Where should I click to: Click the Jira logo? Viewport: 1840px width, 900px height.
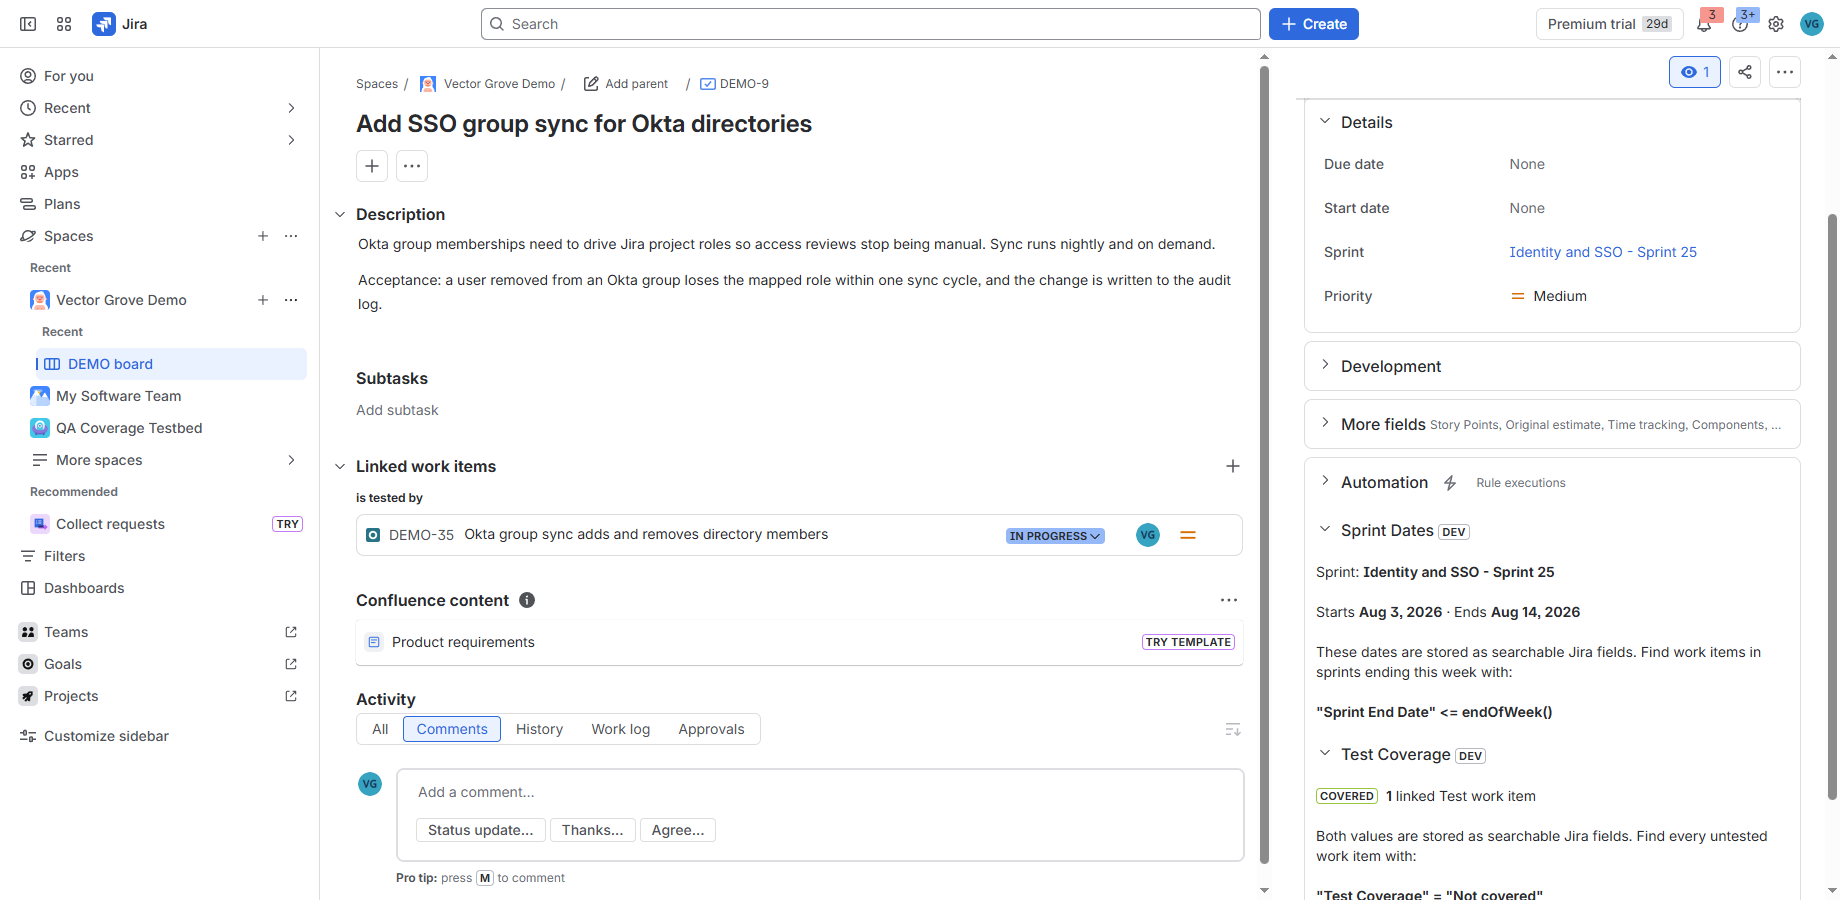(x=120, y=24)
